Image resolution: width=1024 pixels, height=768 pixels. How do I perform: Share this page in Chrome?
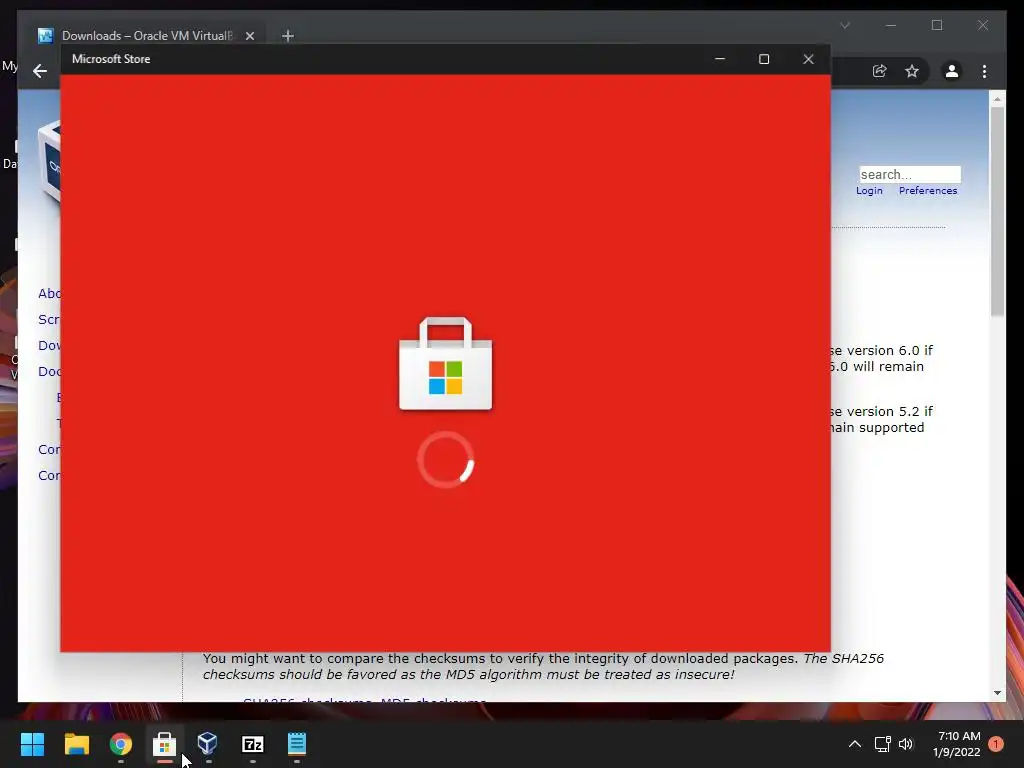[x=880, y=71]
